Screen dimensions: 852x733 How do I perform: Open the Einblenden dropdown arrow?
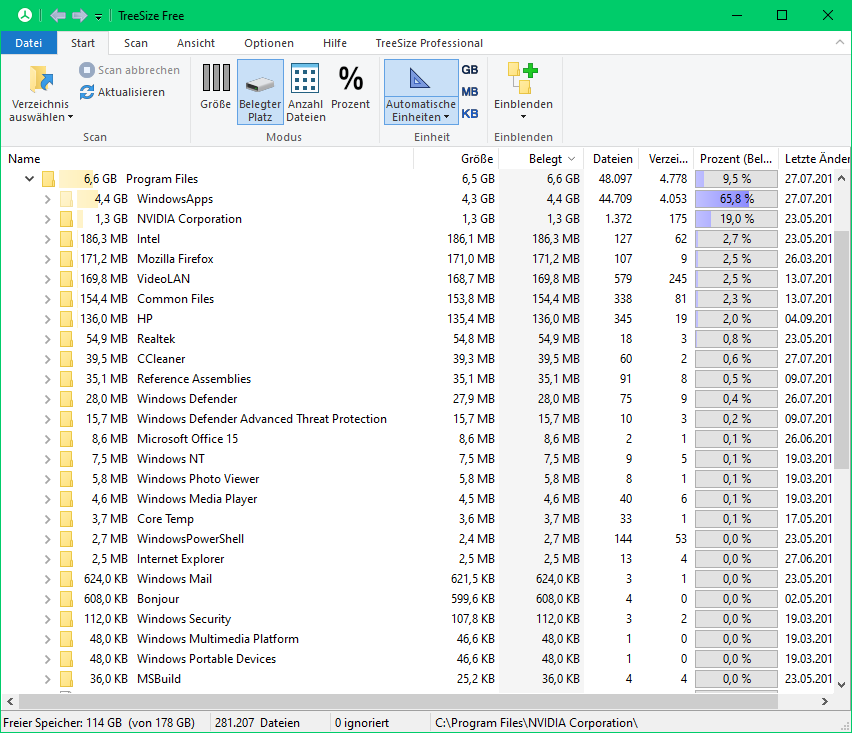(x=523, y=117)
